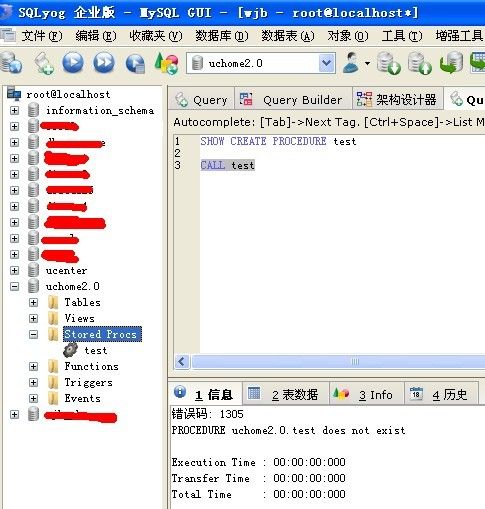This screenshot has height=509, width=485.
Task: Collapse the uchome2.0 database node
Action: point(14,286)
